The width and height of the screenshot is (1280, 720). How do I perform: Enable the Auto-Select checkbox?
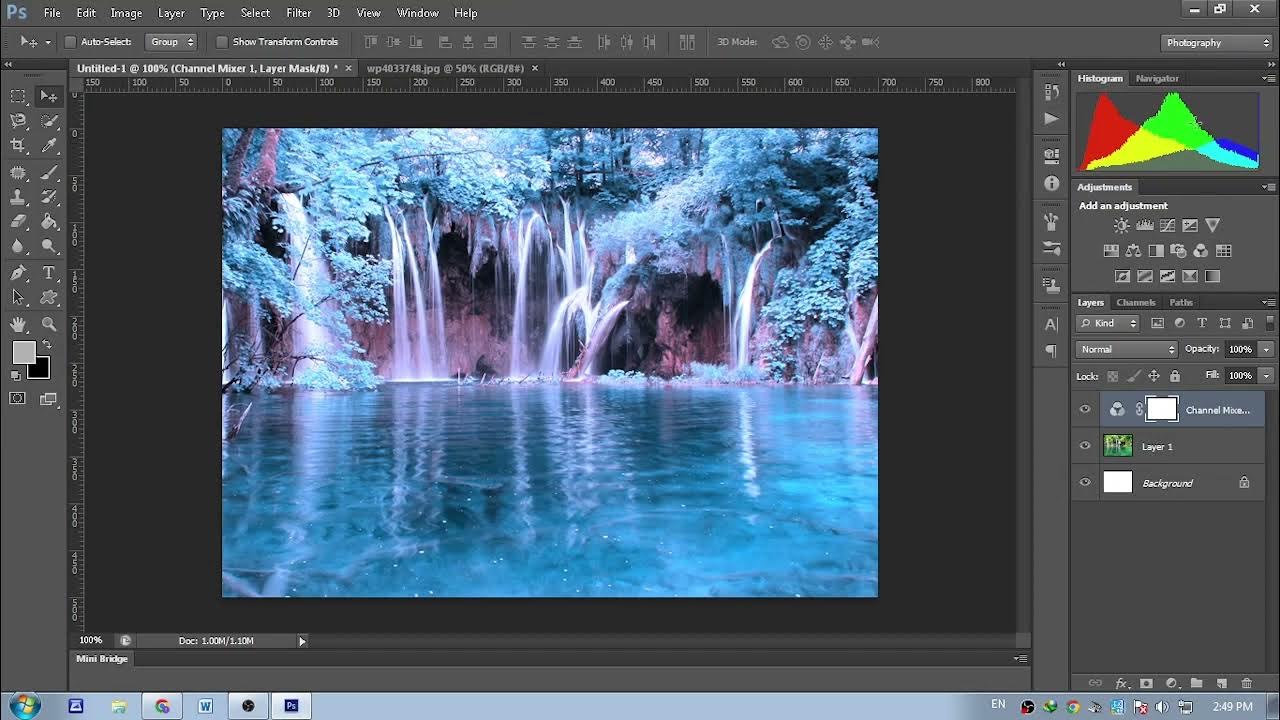[70, 42]
